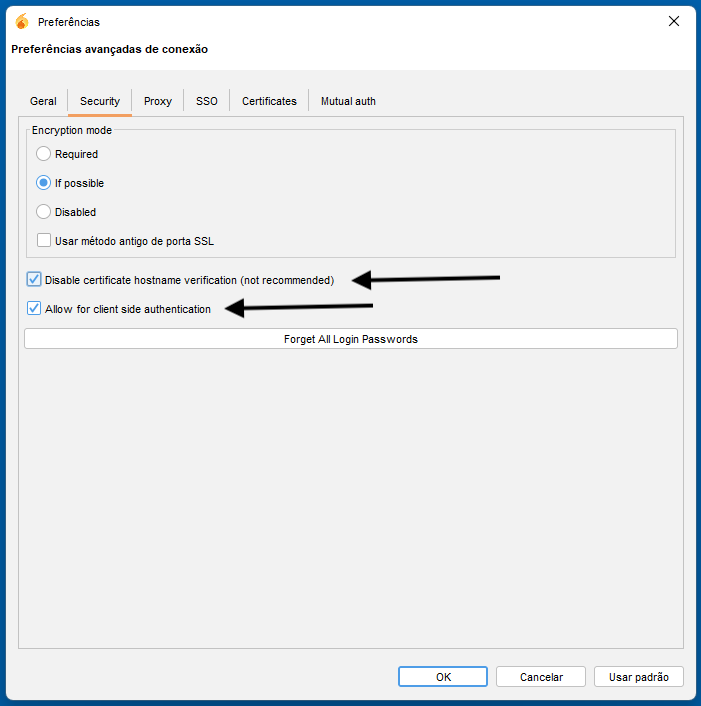Screen dimensions: 701x706
Task: Click the Spark flame icon in title bar
Action: [22, 21]
